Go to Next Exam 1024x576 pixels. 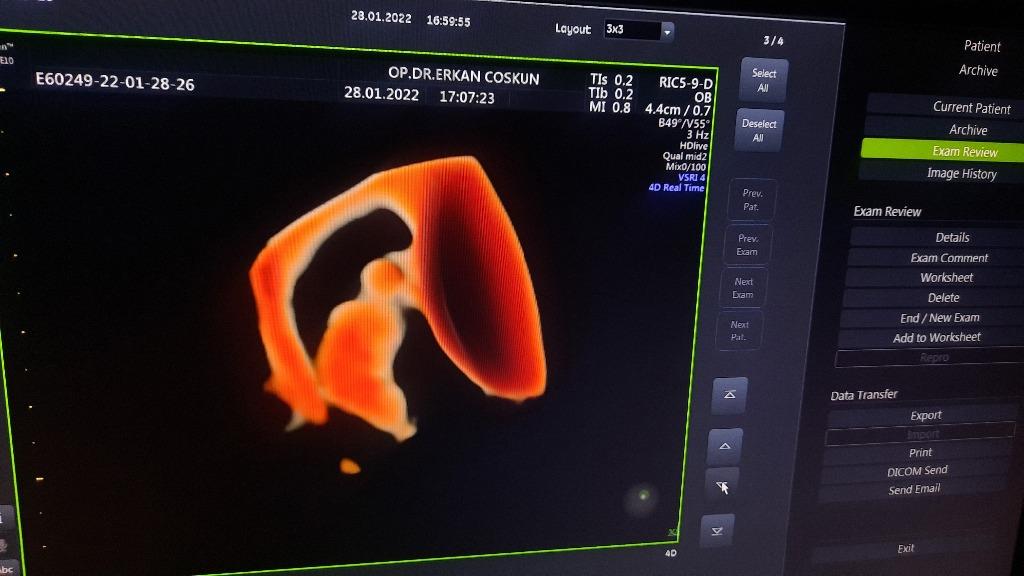743,288
